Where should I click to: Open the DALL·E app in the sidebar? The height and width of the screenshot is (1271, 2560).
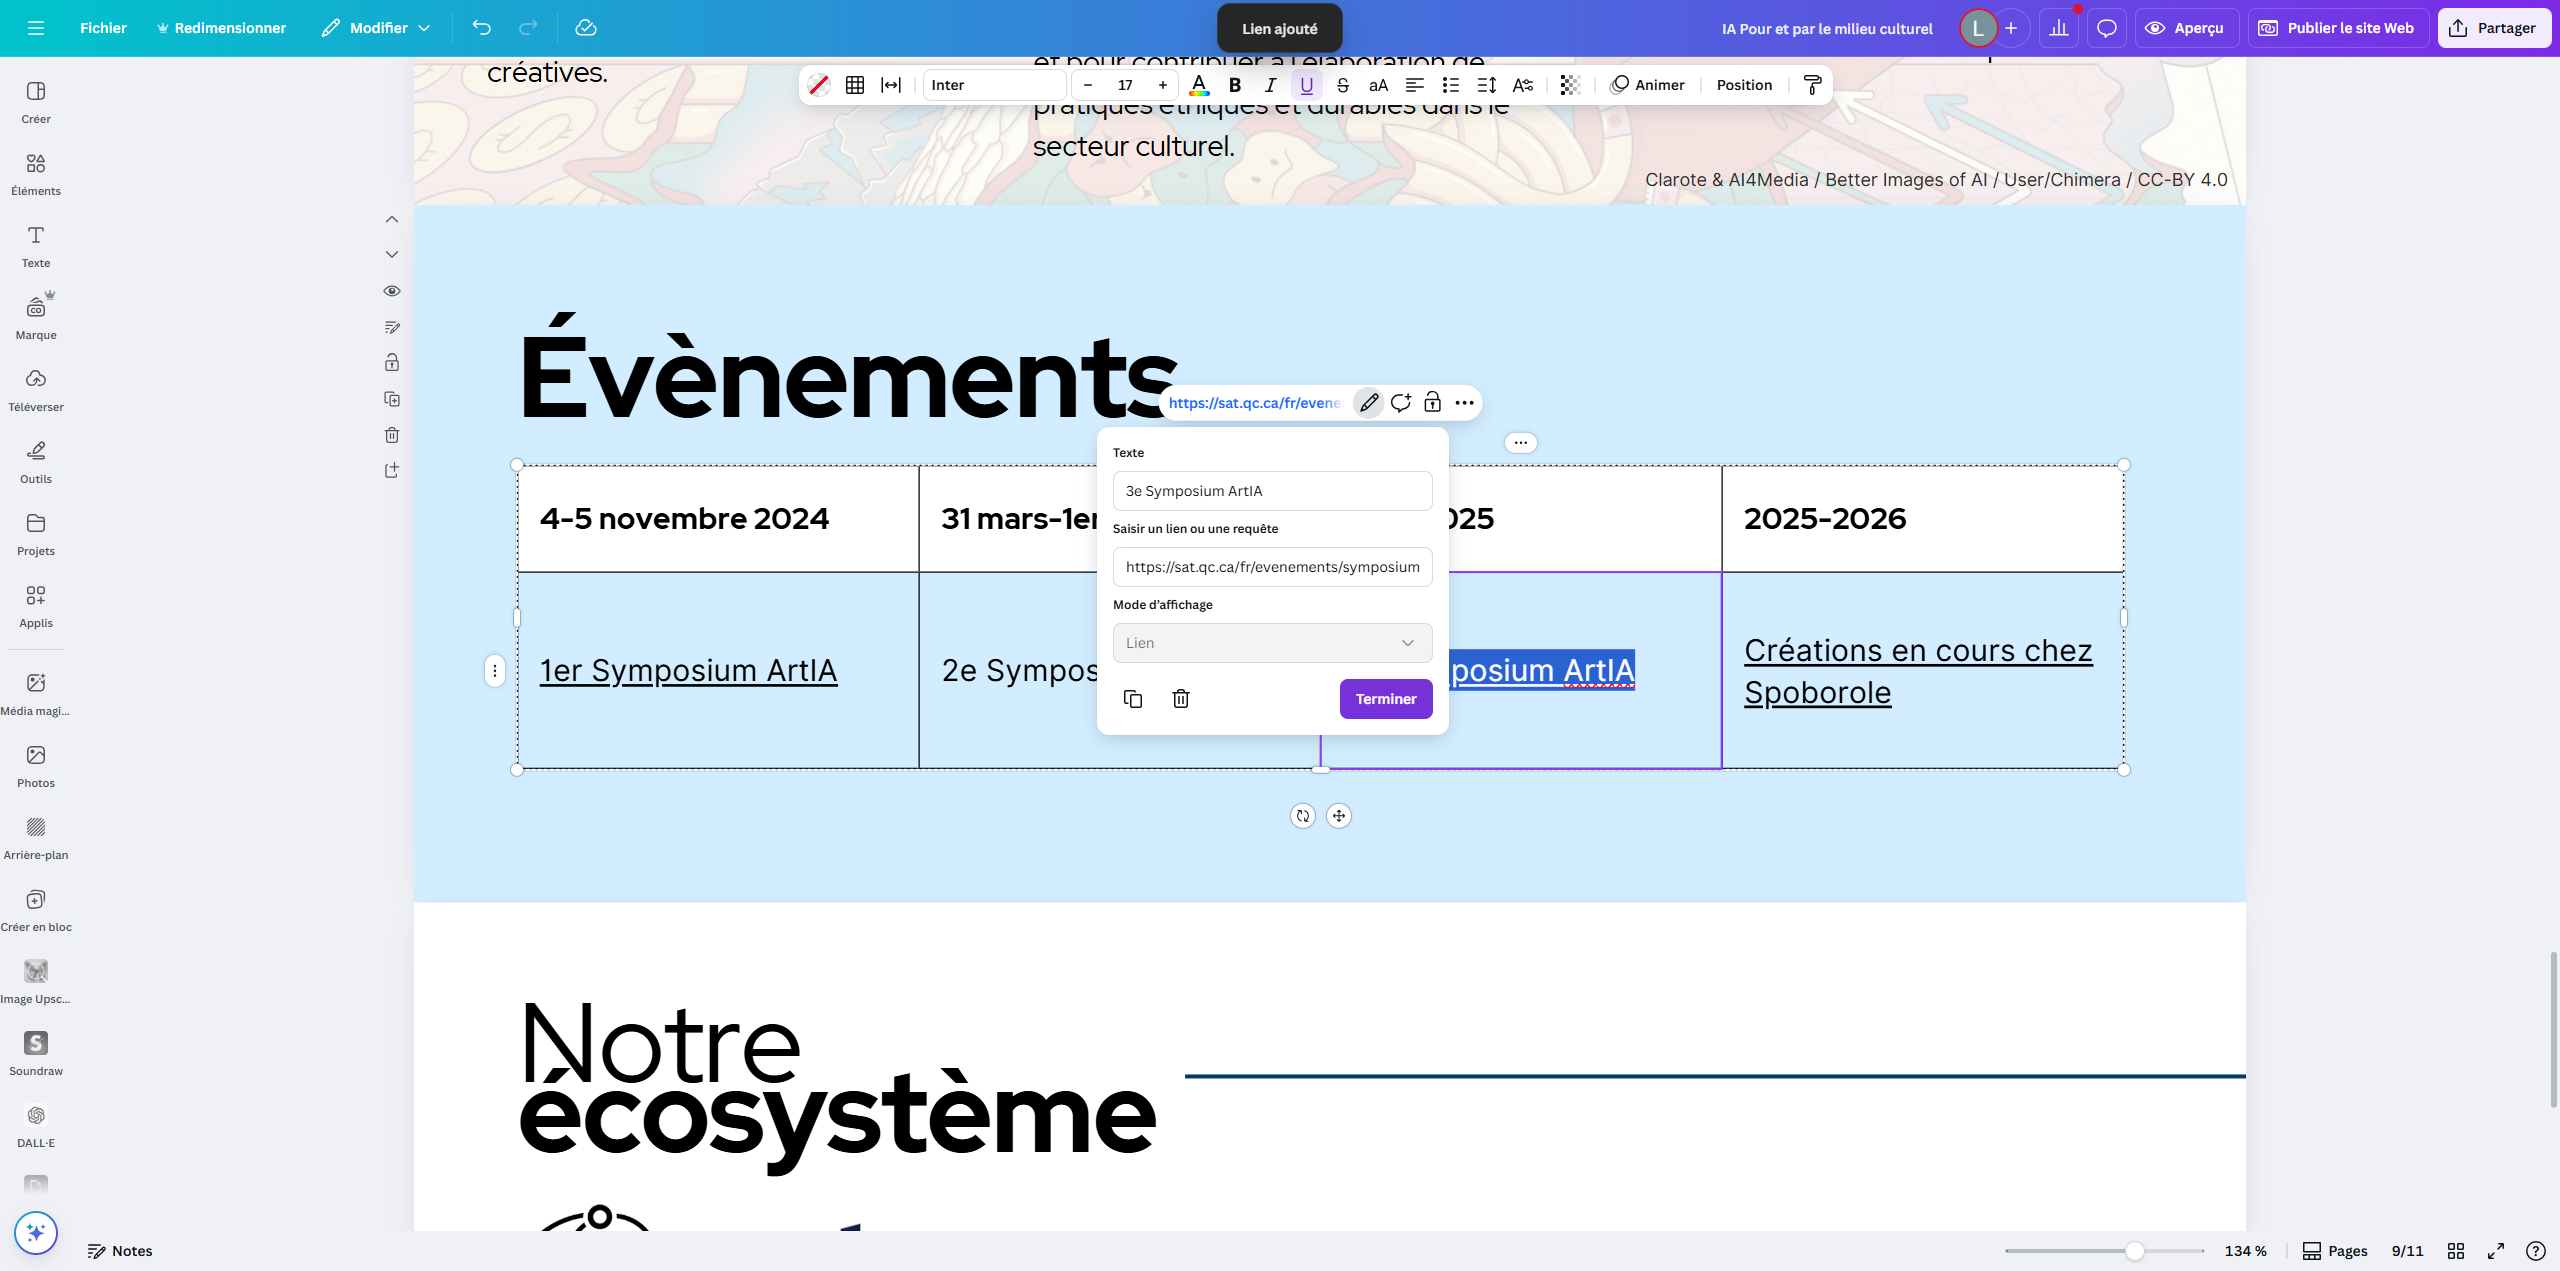pos(35,1116)
